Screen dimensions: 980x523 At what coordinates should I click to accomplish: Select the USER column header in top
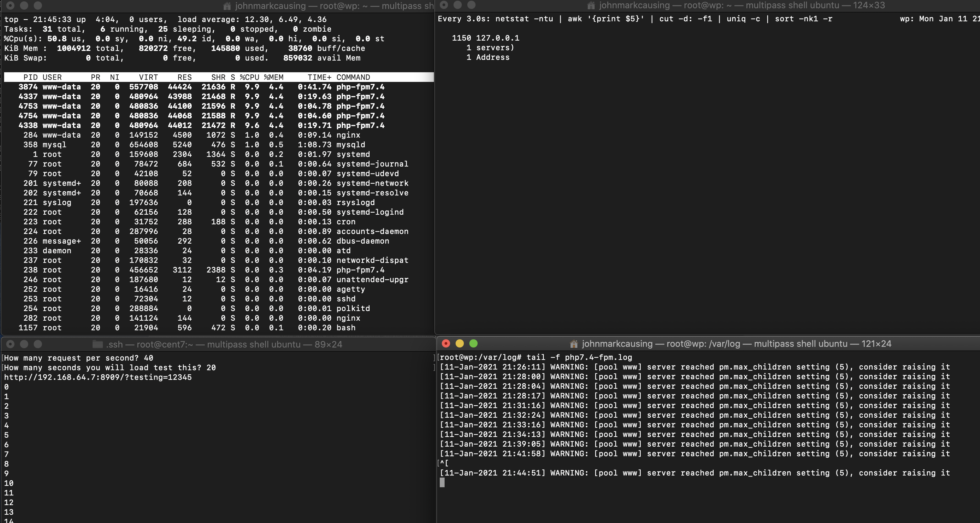pos(52,77)
